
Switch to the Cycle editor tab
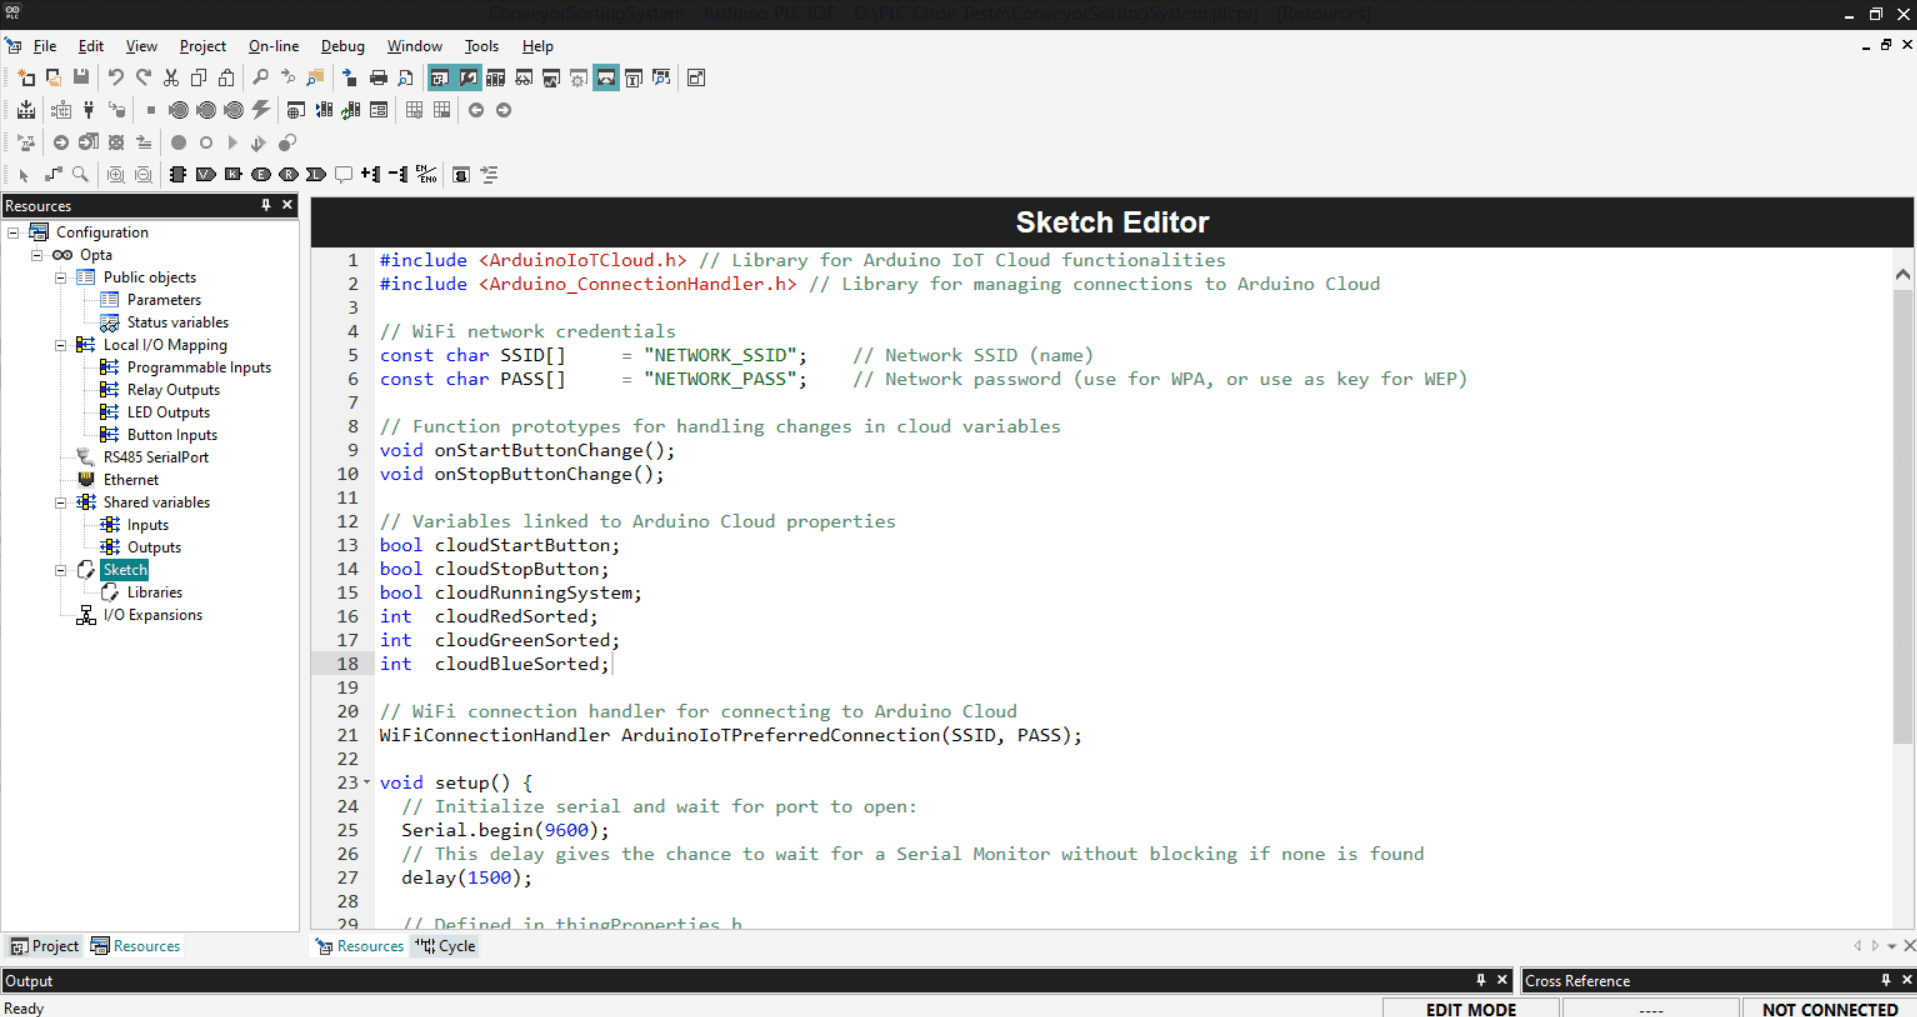[x=446, y=946]
